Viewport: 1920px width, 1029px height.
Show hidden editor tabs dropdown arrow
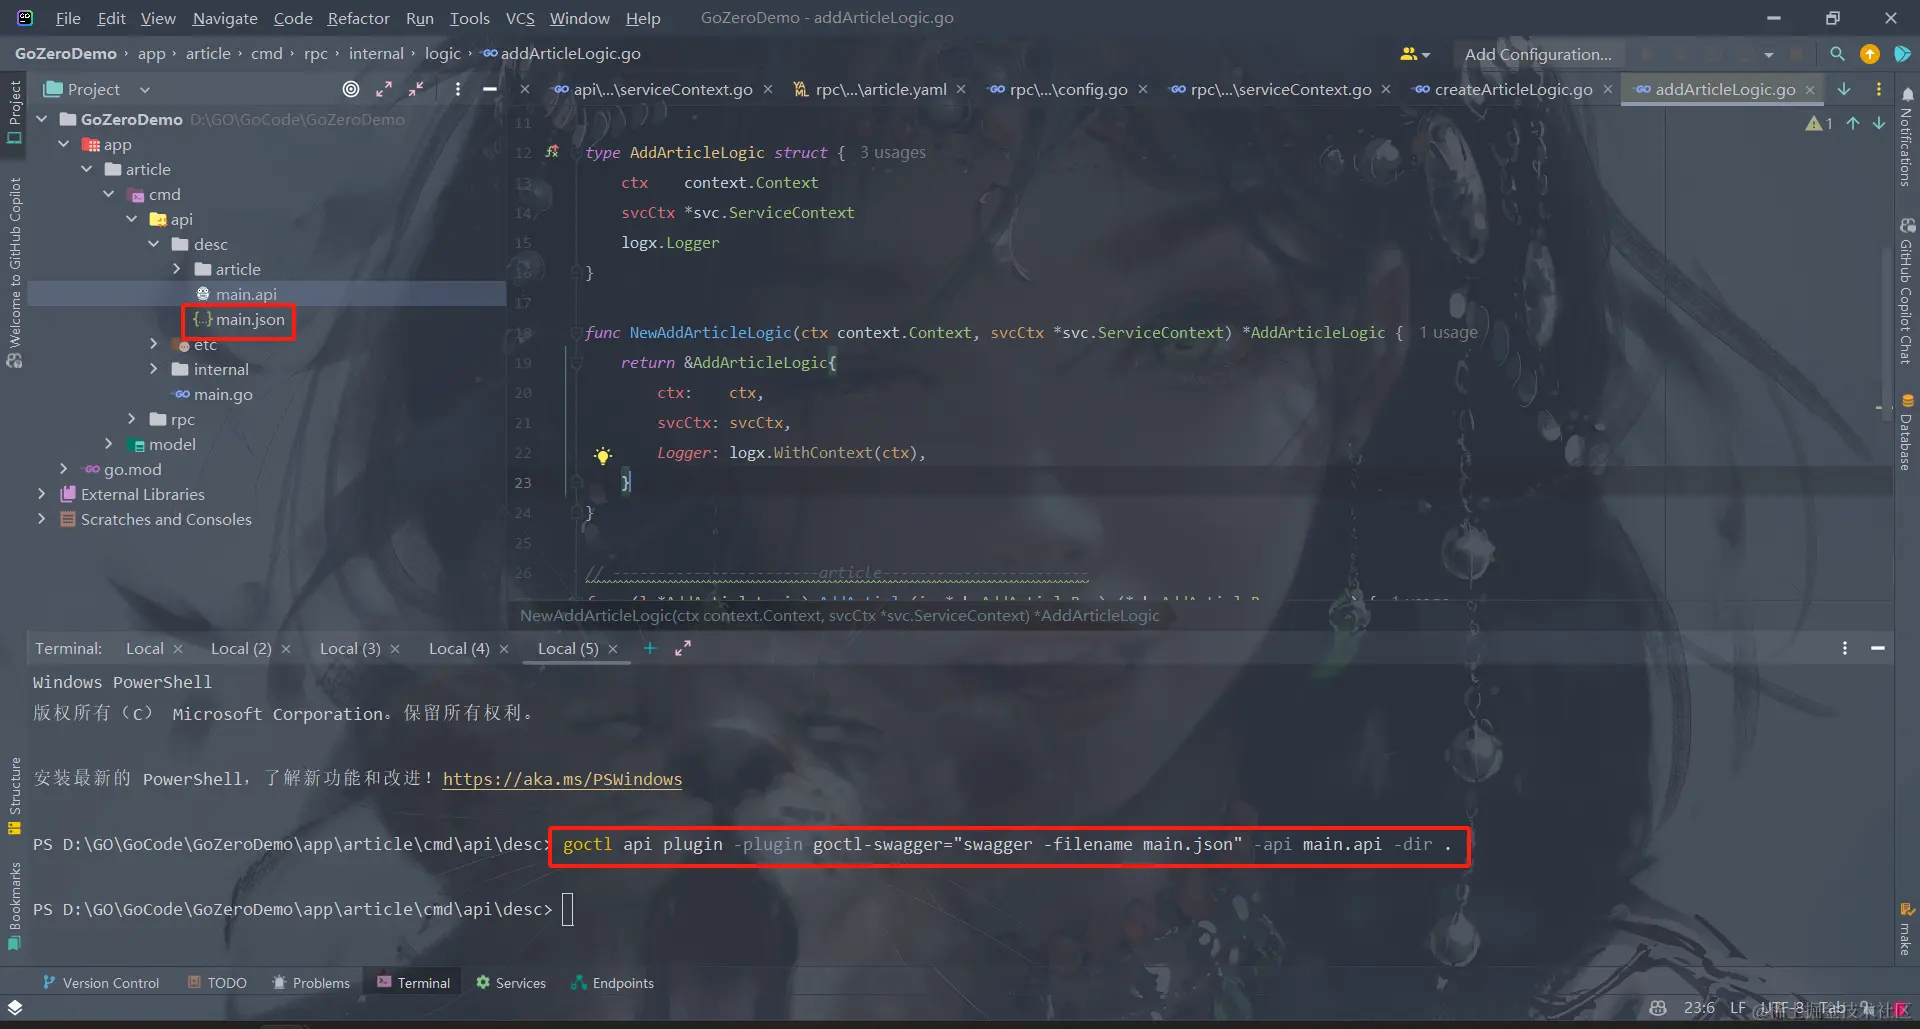[x=1844, y=89]
